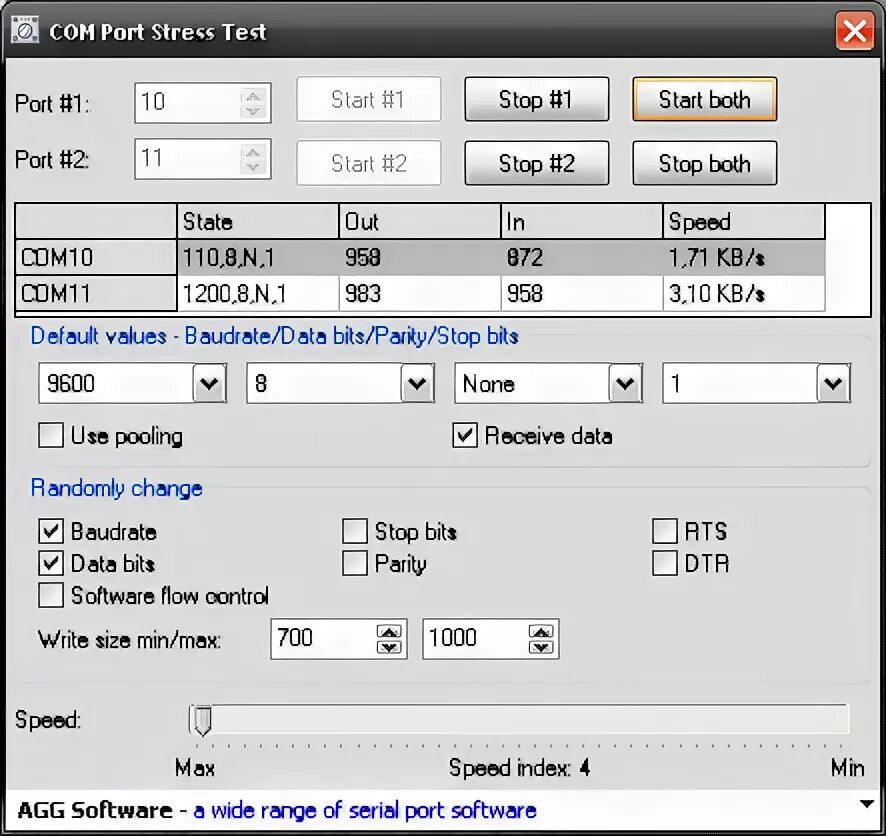Expand the AGG Software banner arrow

point(866,803)
